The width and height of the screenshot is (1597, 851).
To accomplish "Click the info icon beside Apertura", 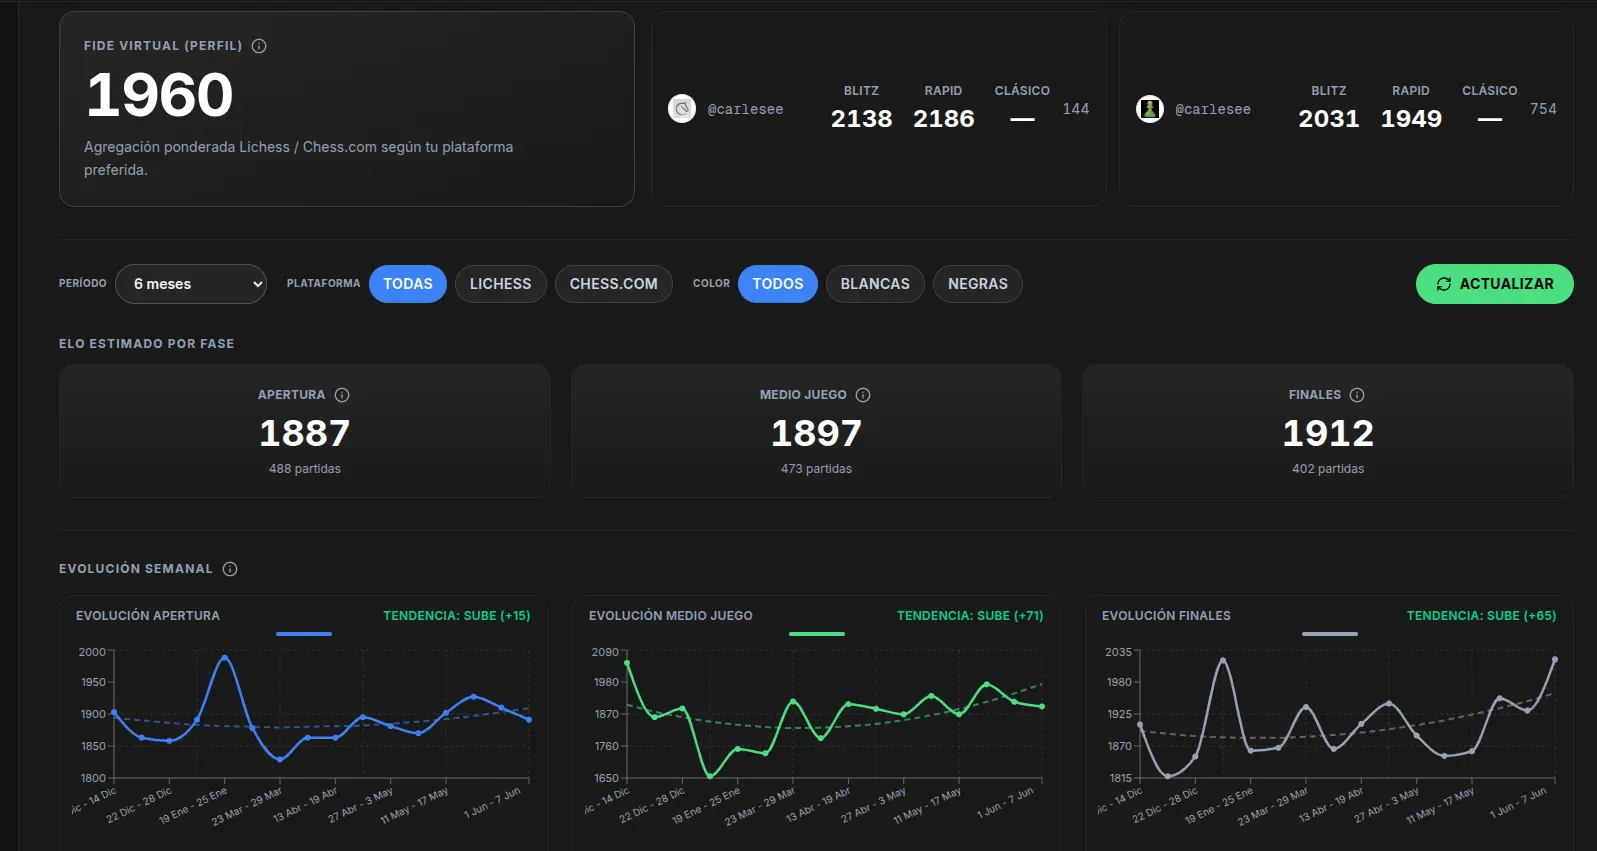I will pyautogui.click(x=342, y=395).
